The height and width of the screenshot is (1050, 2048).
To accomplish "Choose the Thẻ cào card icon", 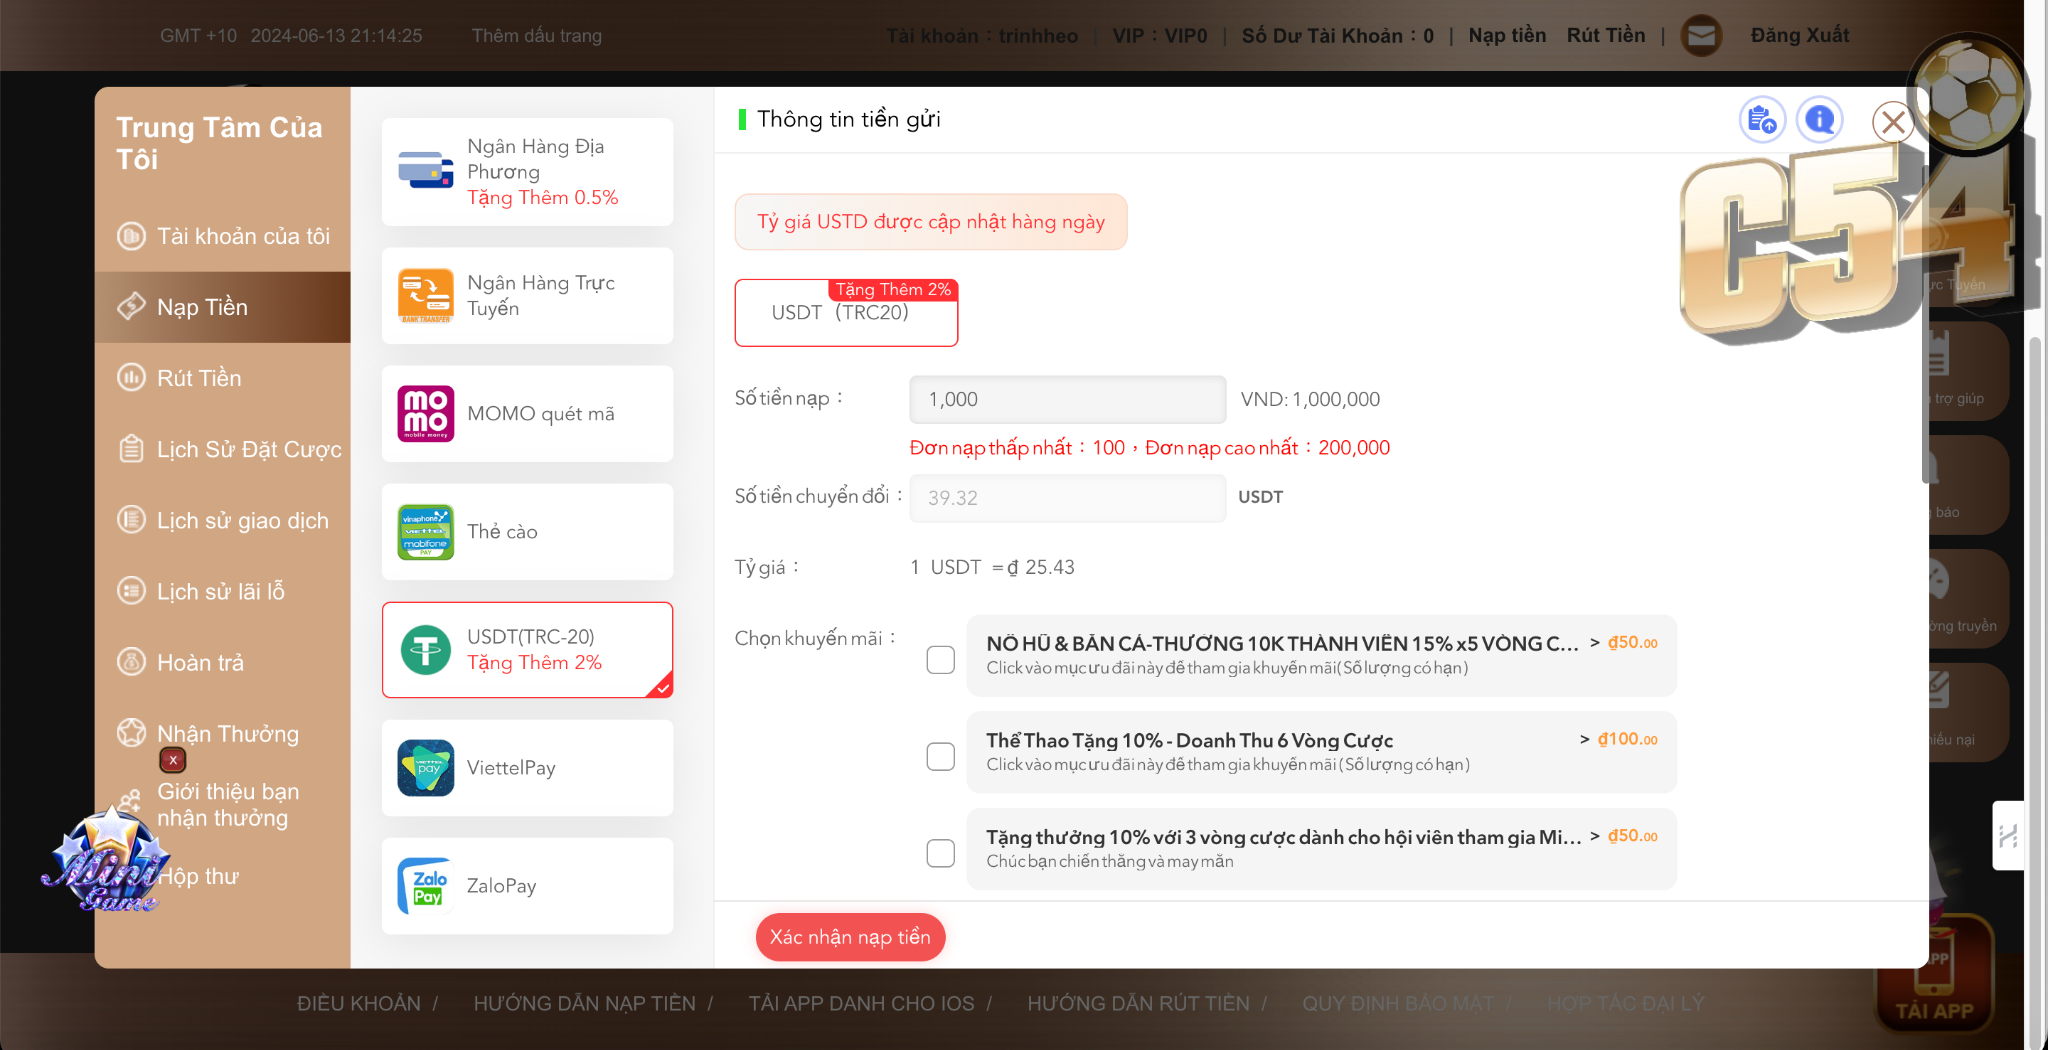I will click(426, 532).
